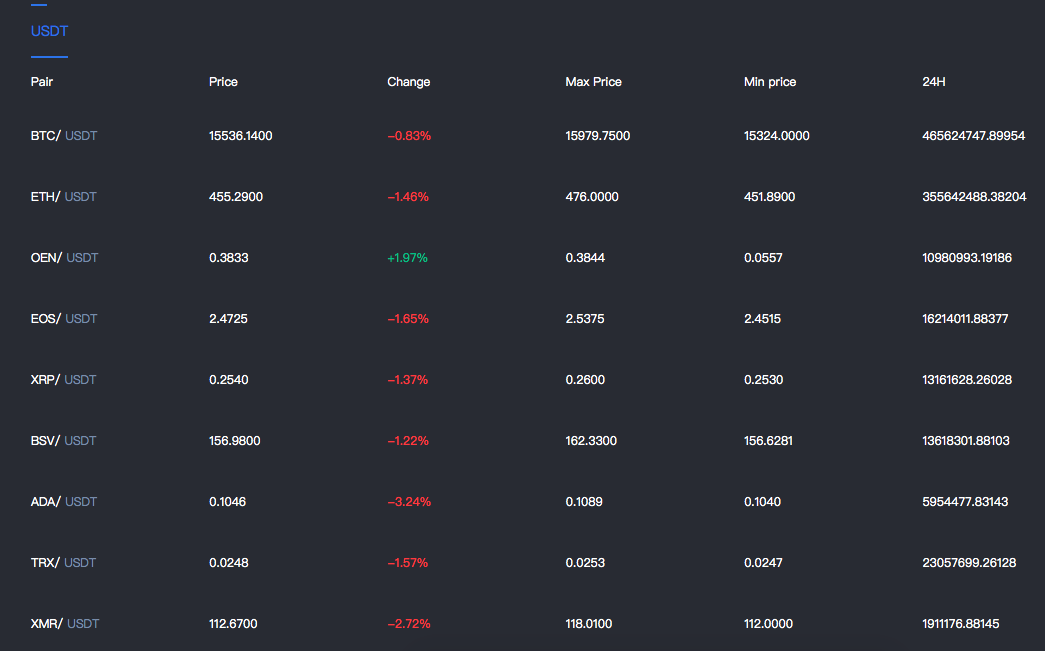Screen dimensions: 1045x651
Task: Select XRP max price 0.2600
Action: coord(585,380)
